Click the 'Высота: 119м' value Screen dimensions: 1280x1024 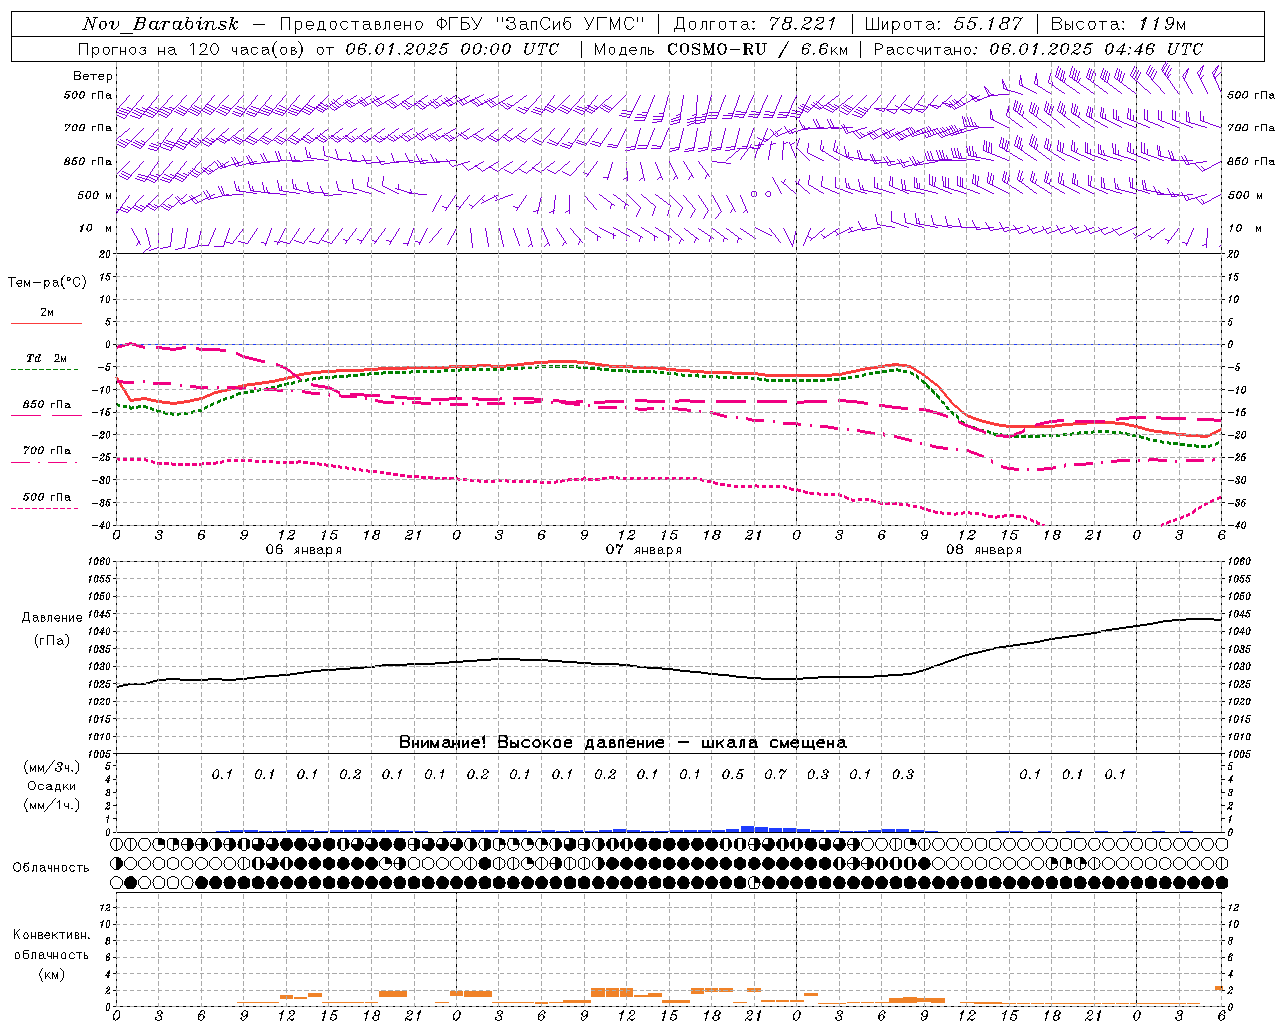pos(1118,24)
